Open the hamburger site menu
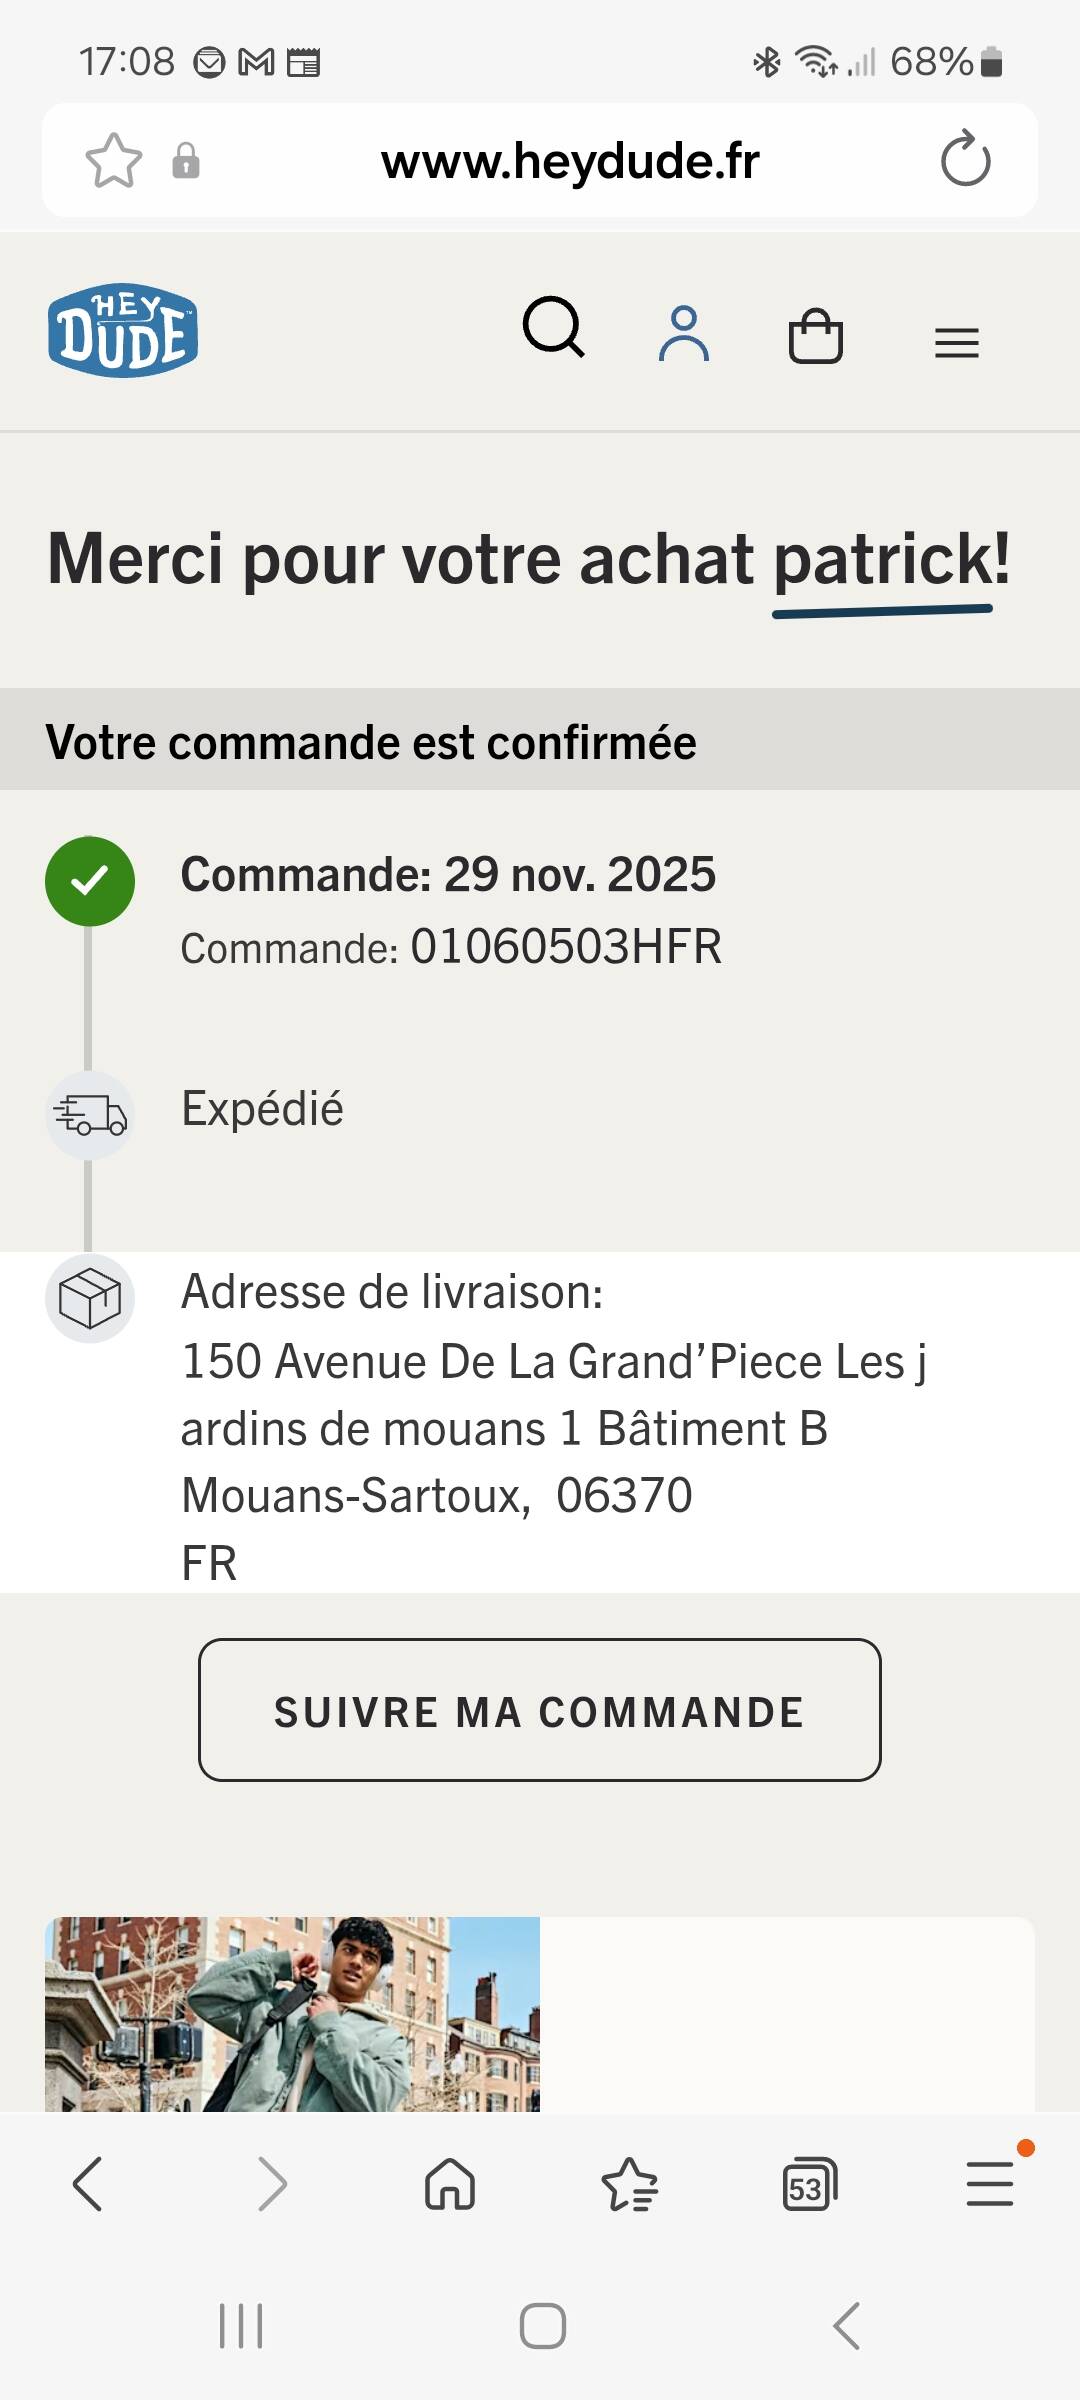This screenshot has width=1080, height=2400. [957, 343]
